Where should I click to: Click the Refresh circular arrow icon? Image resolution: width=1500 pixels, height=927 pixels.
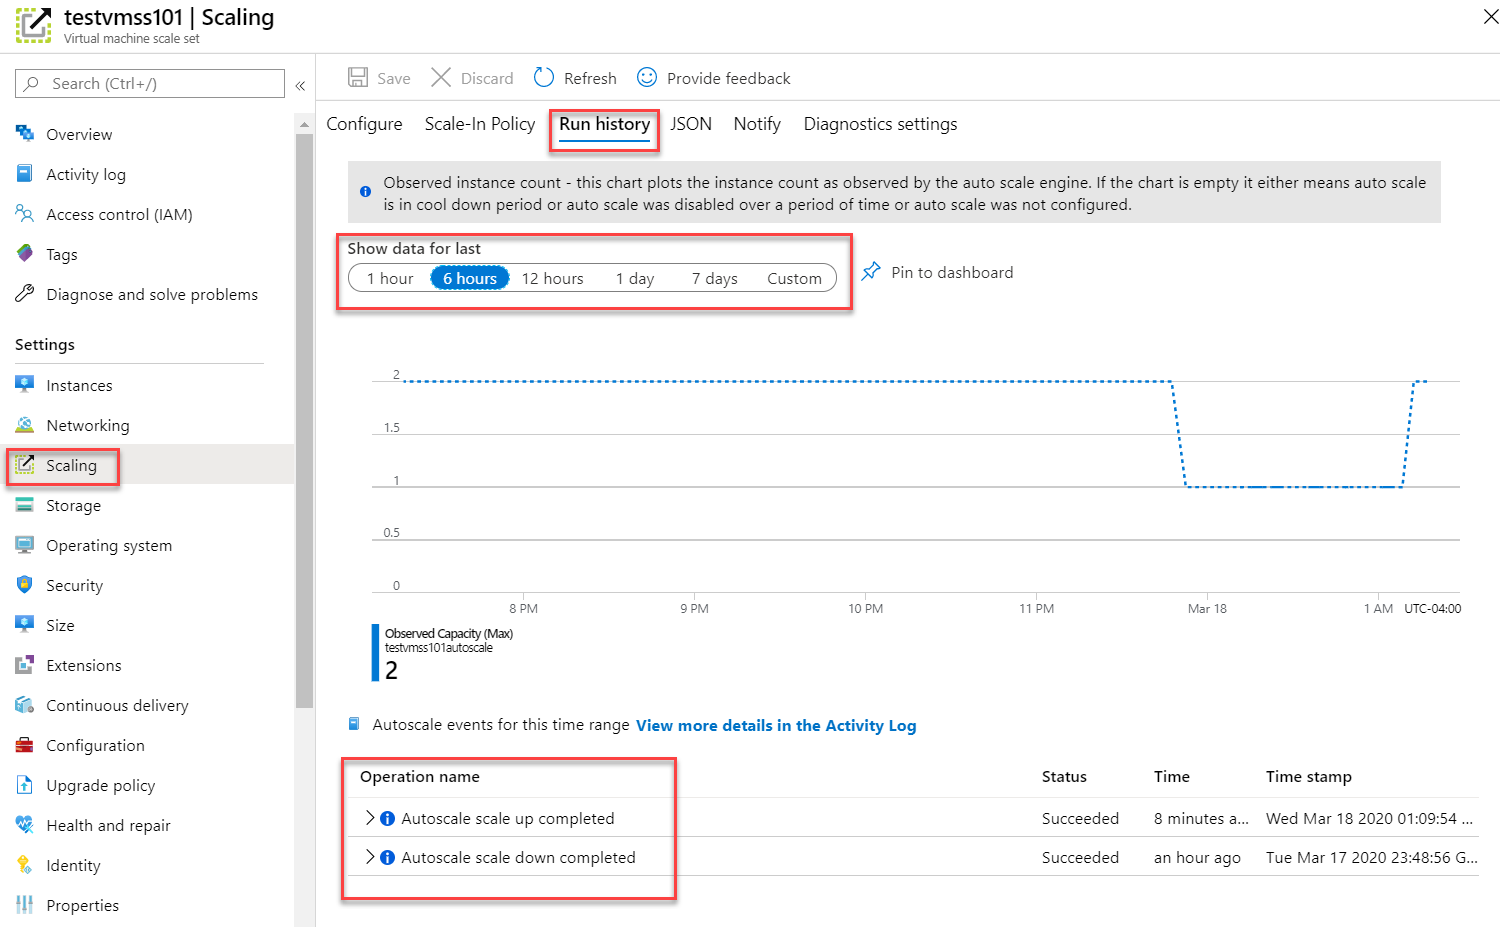tap(544, 77)
